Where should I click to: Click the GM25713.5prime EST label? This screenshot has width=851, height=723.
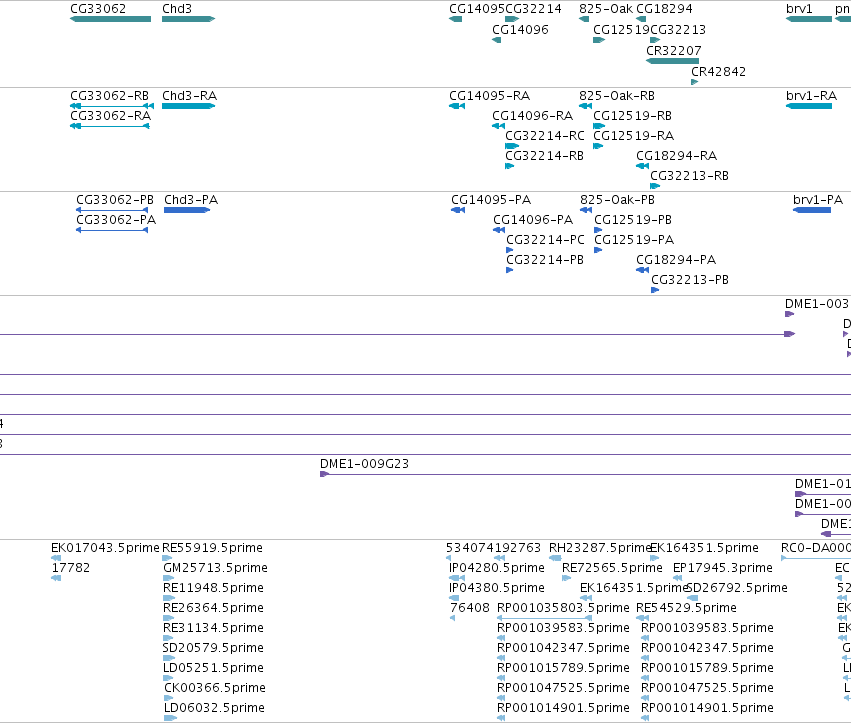tap(215, 568)
